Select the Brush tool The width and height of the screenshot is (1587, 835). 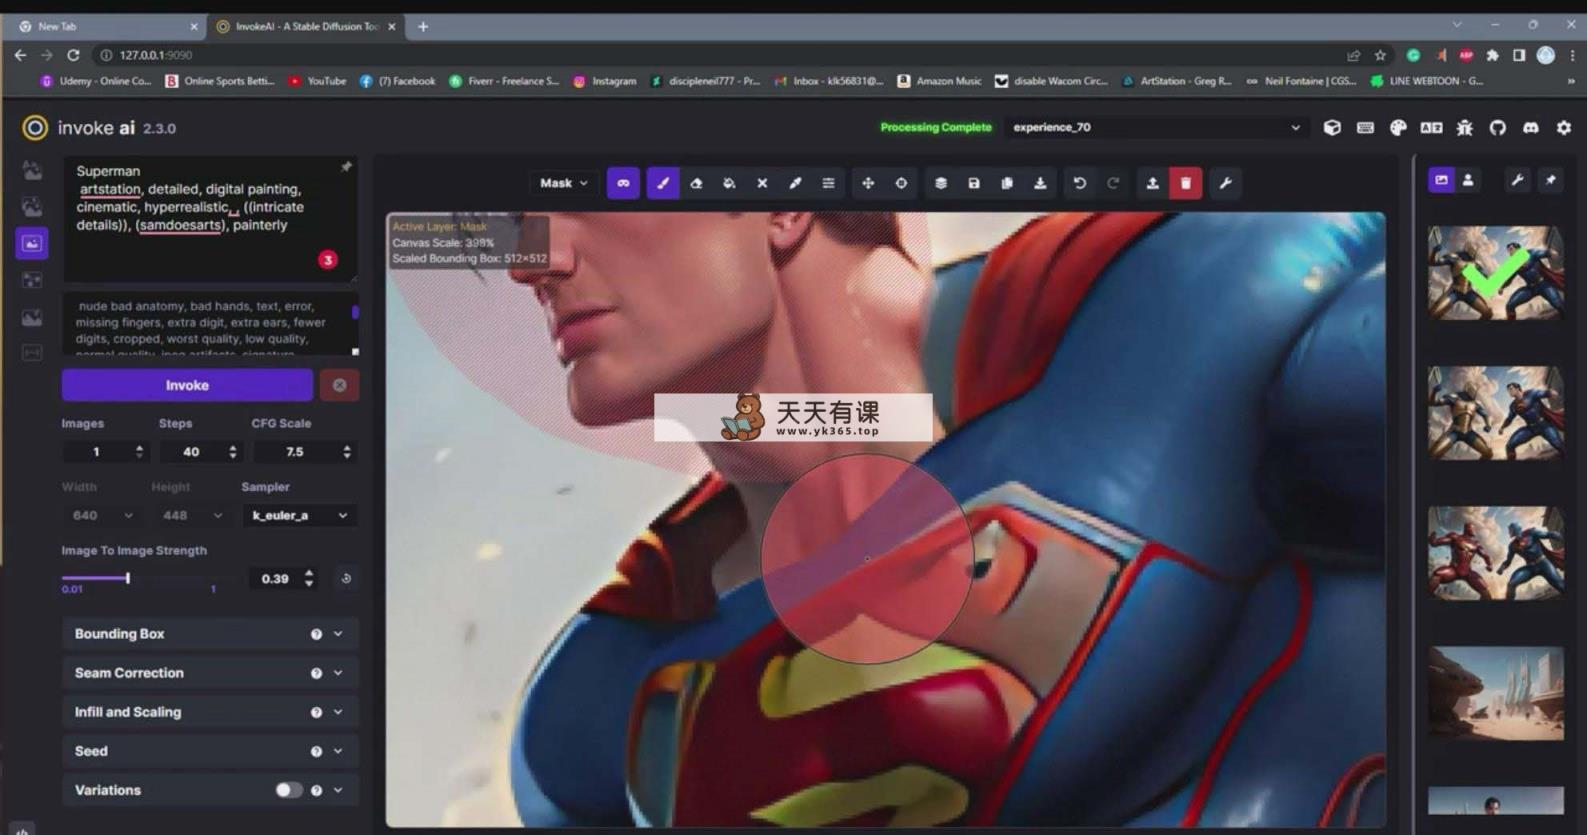[x=662, y=183]
